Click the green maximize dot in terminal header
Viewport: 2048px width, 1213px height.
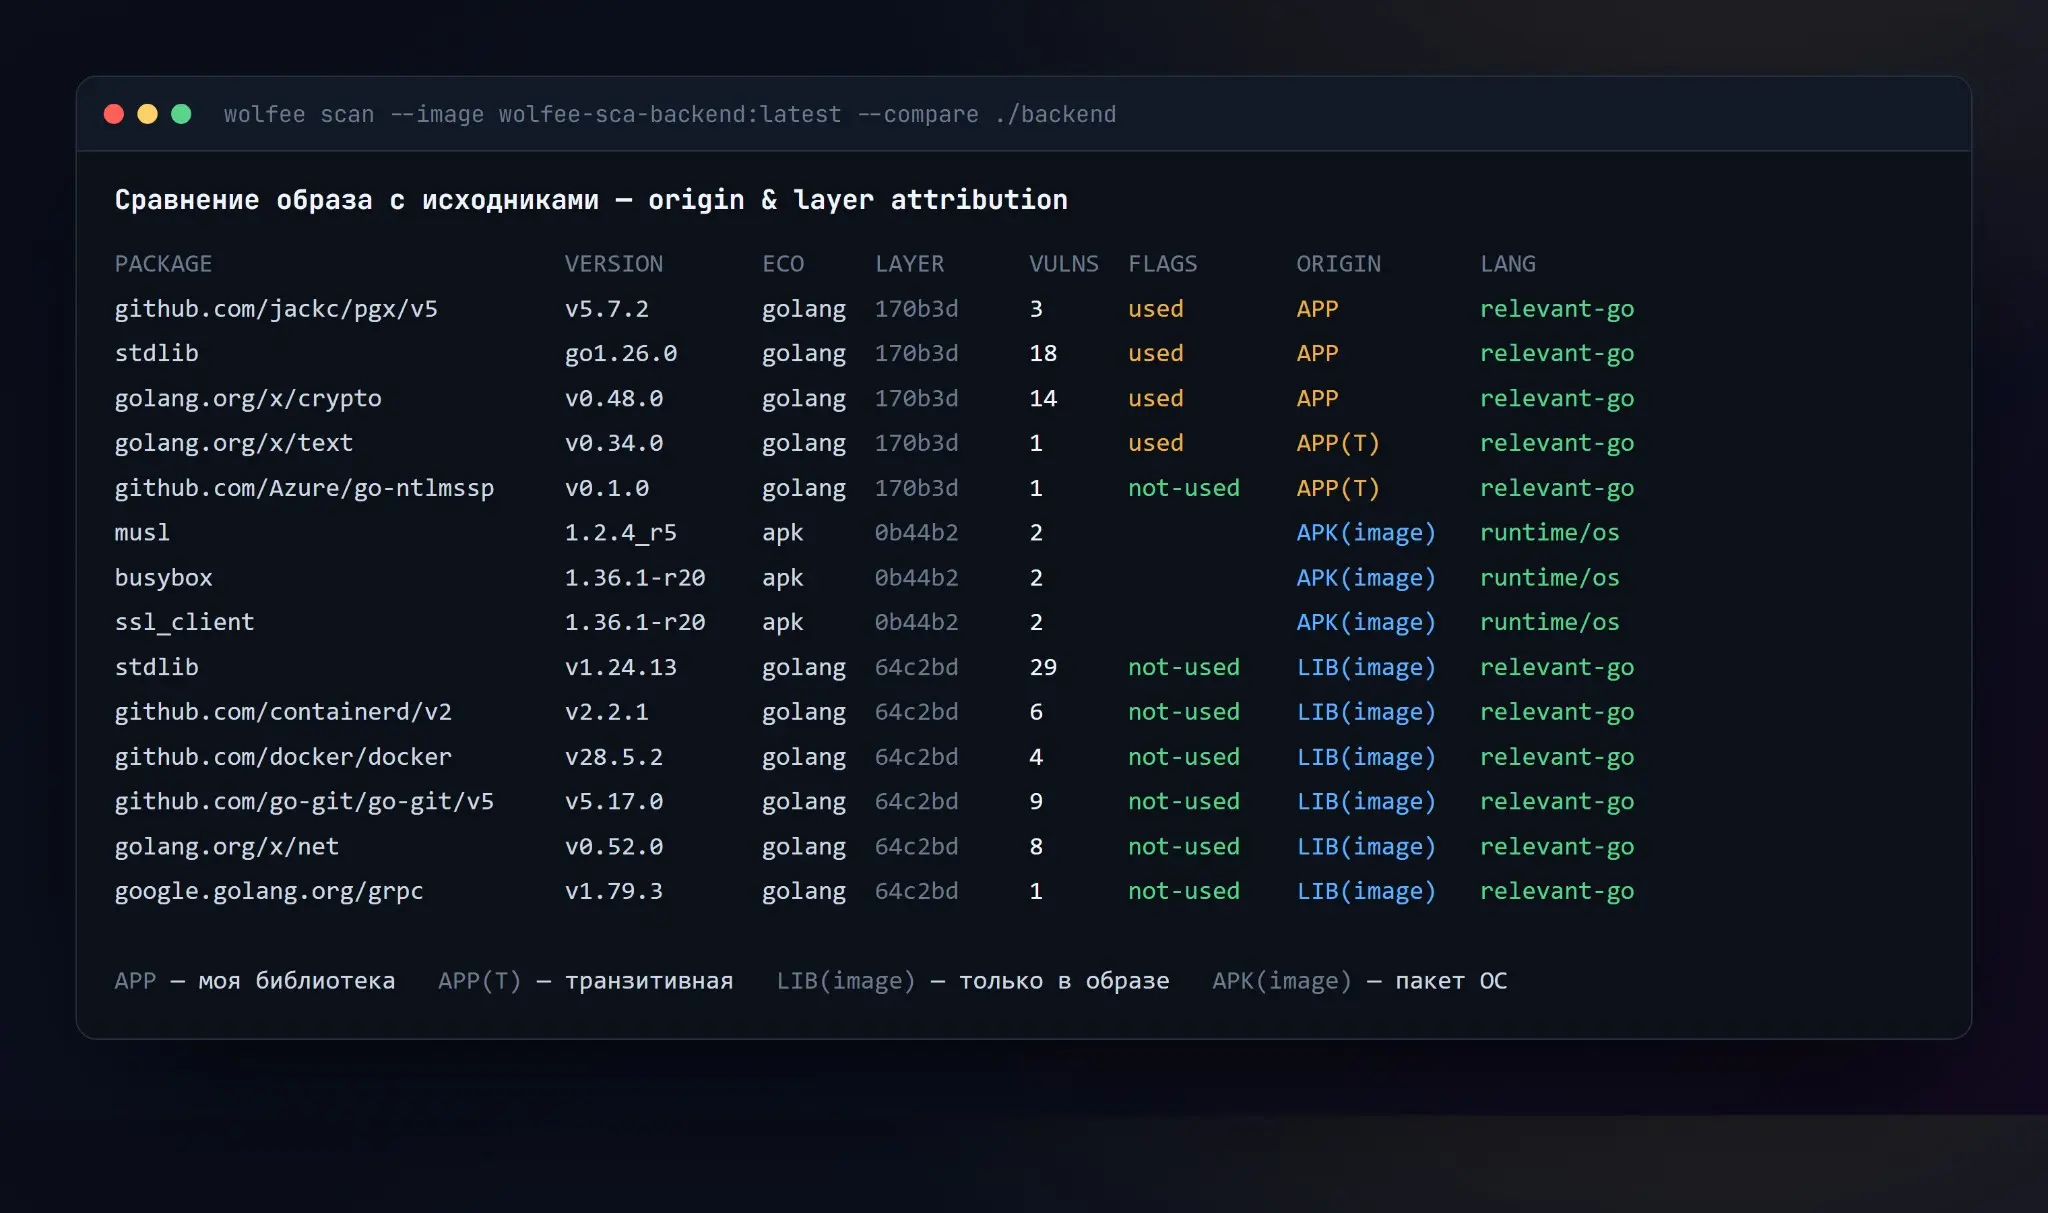[x=181, y=114]
